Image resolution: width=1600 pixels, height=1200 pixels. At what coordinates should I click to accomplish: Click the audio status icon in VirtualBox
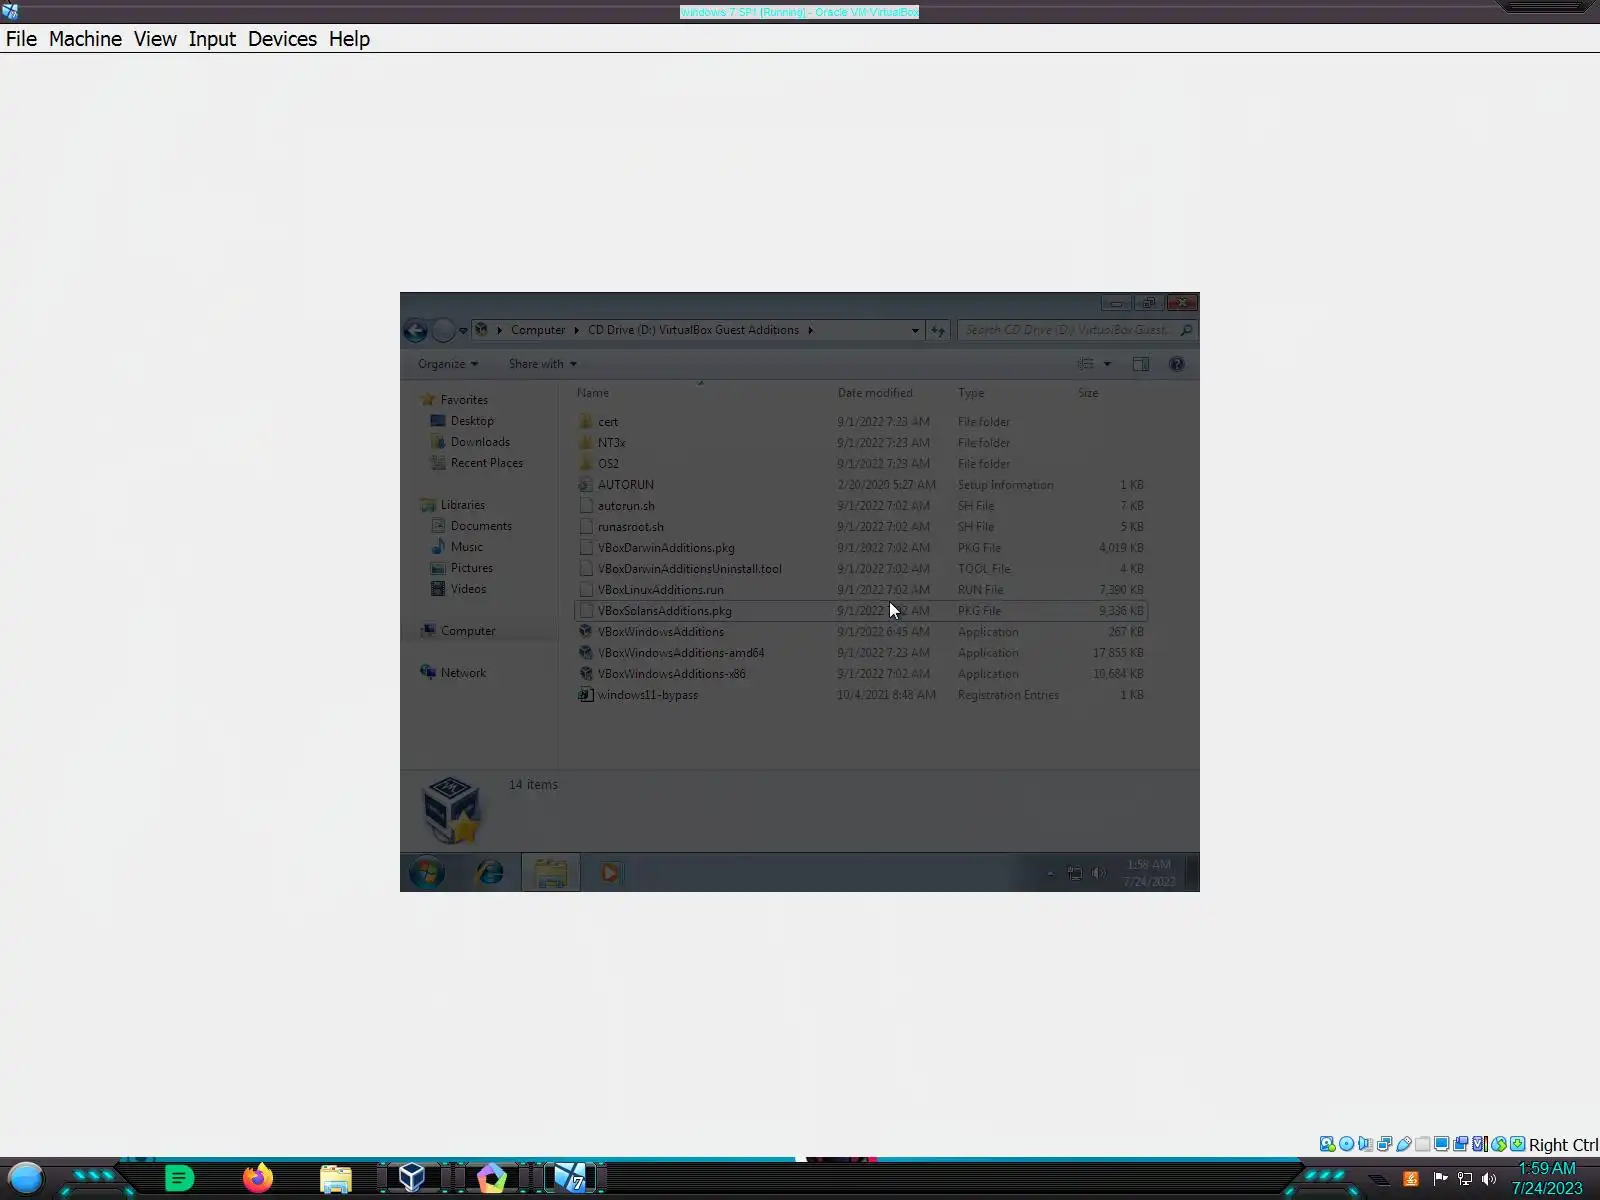tap(1365, 1144)
